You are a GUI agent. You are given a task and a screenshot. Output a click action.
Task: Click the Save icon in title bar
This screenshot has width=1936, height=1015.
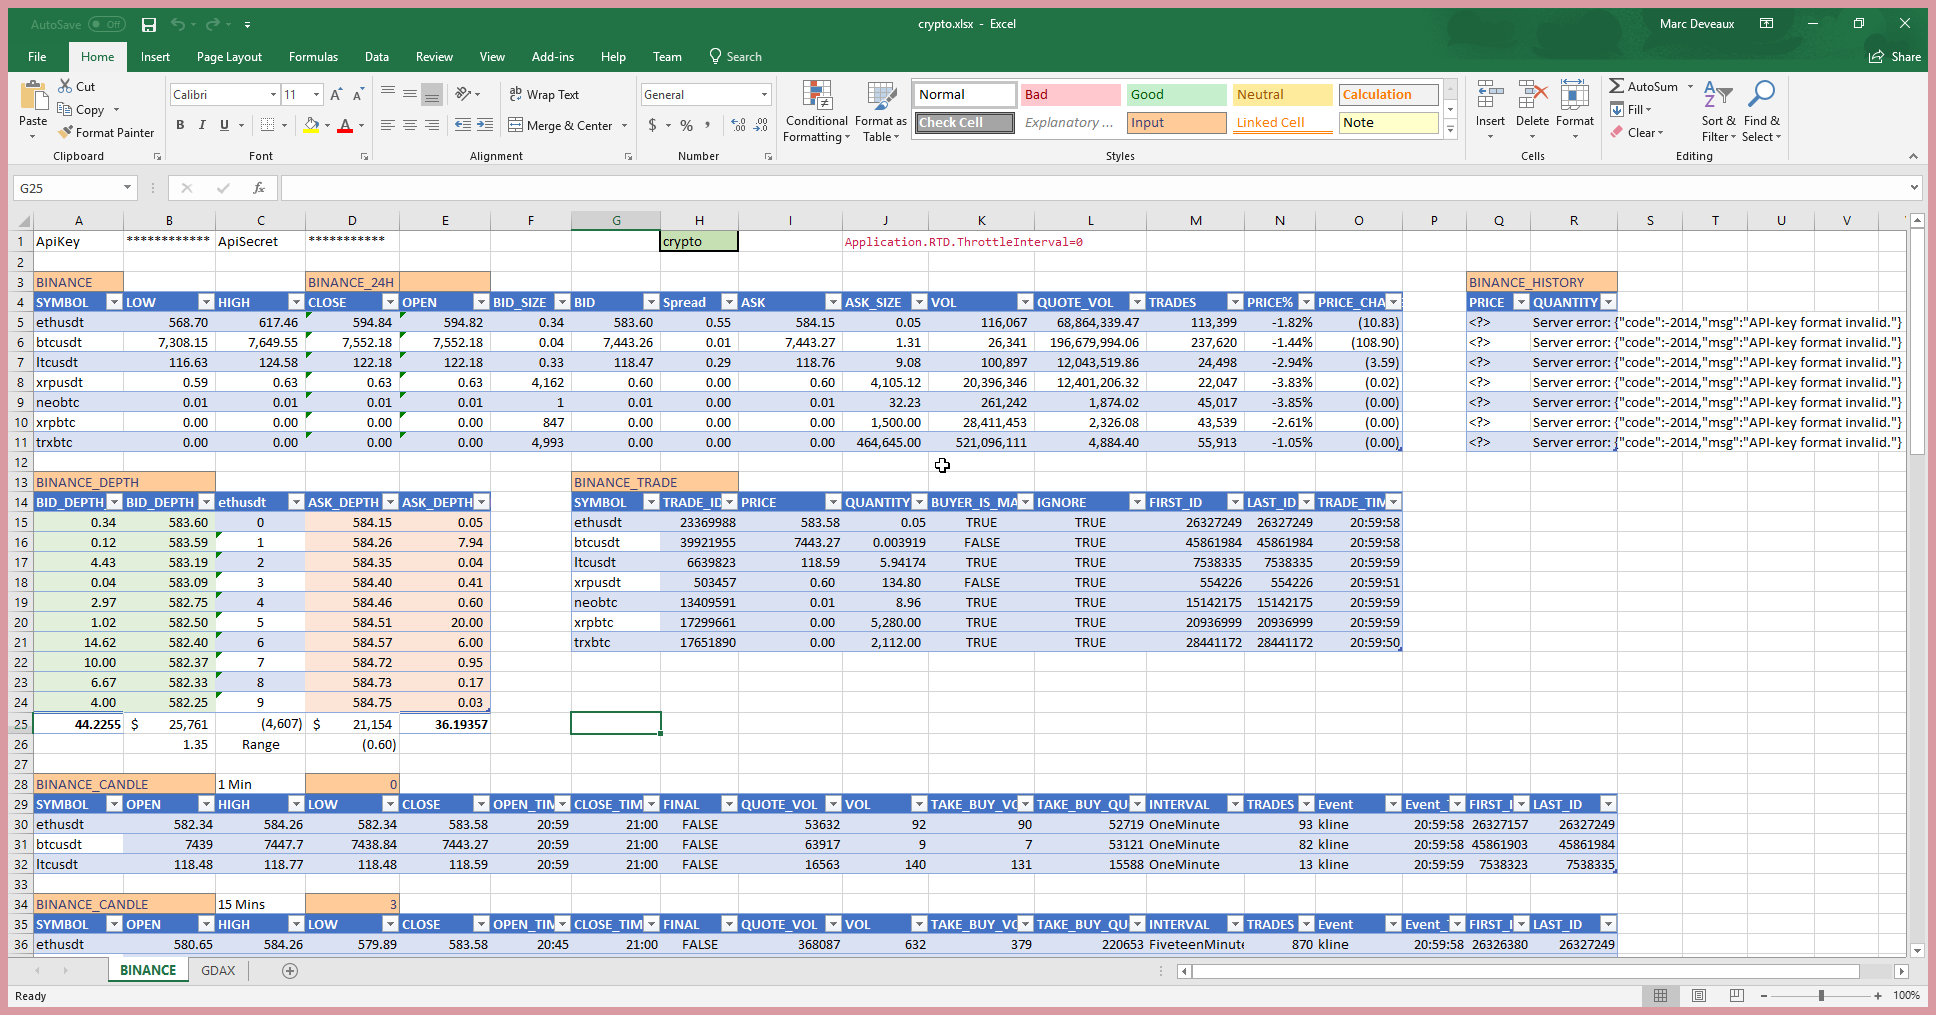(149, 24)
